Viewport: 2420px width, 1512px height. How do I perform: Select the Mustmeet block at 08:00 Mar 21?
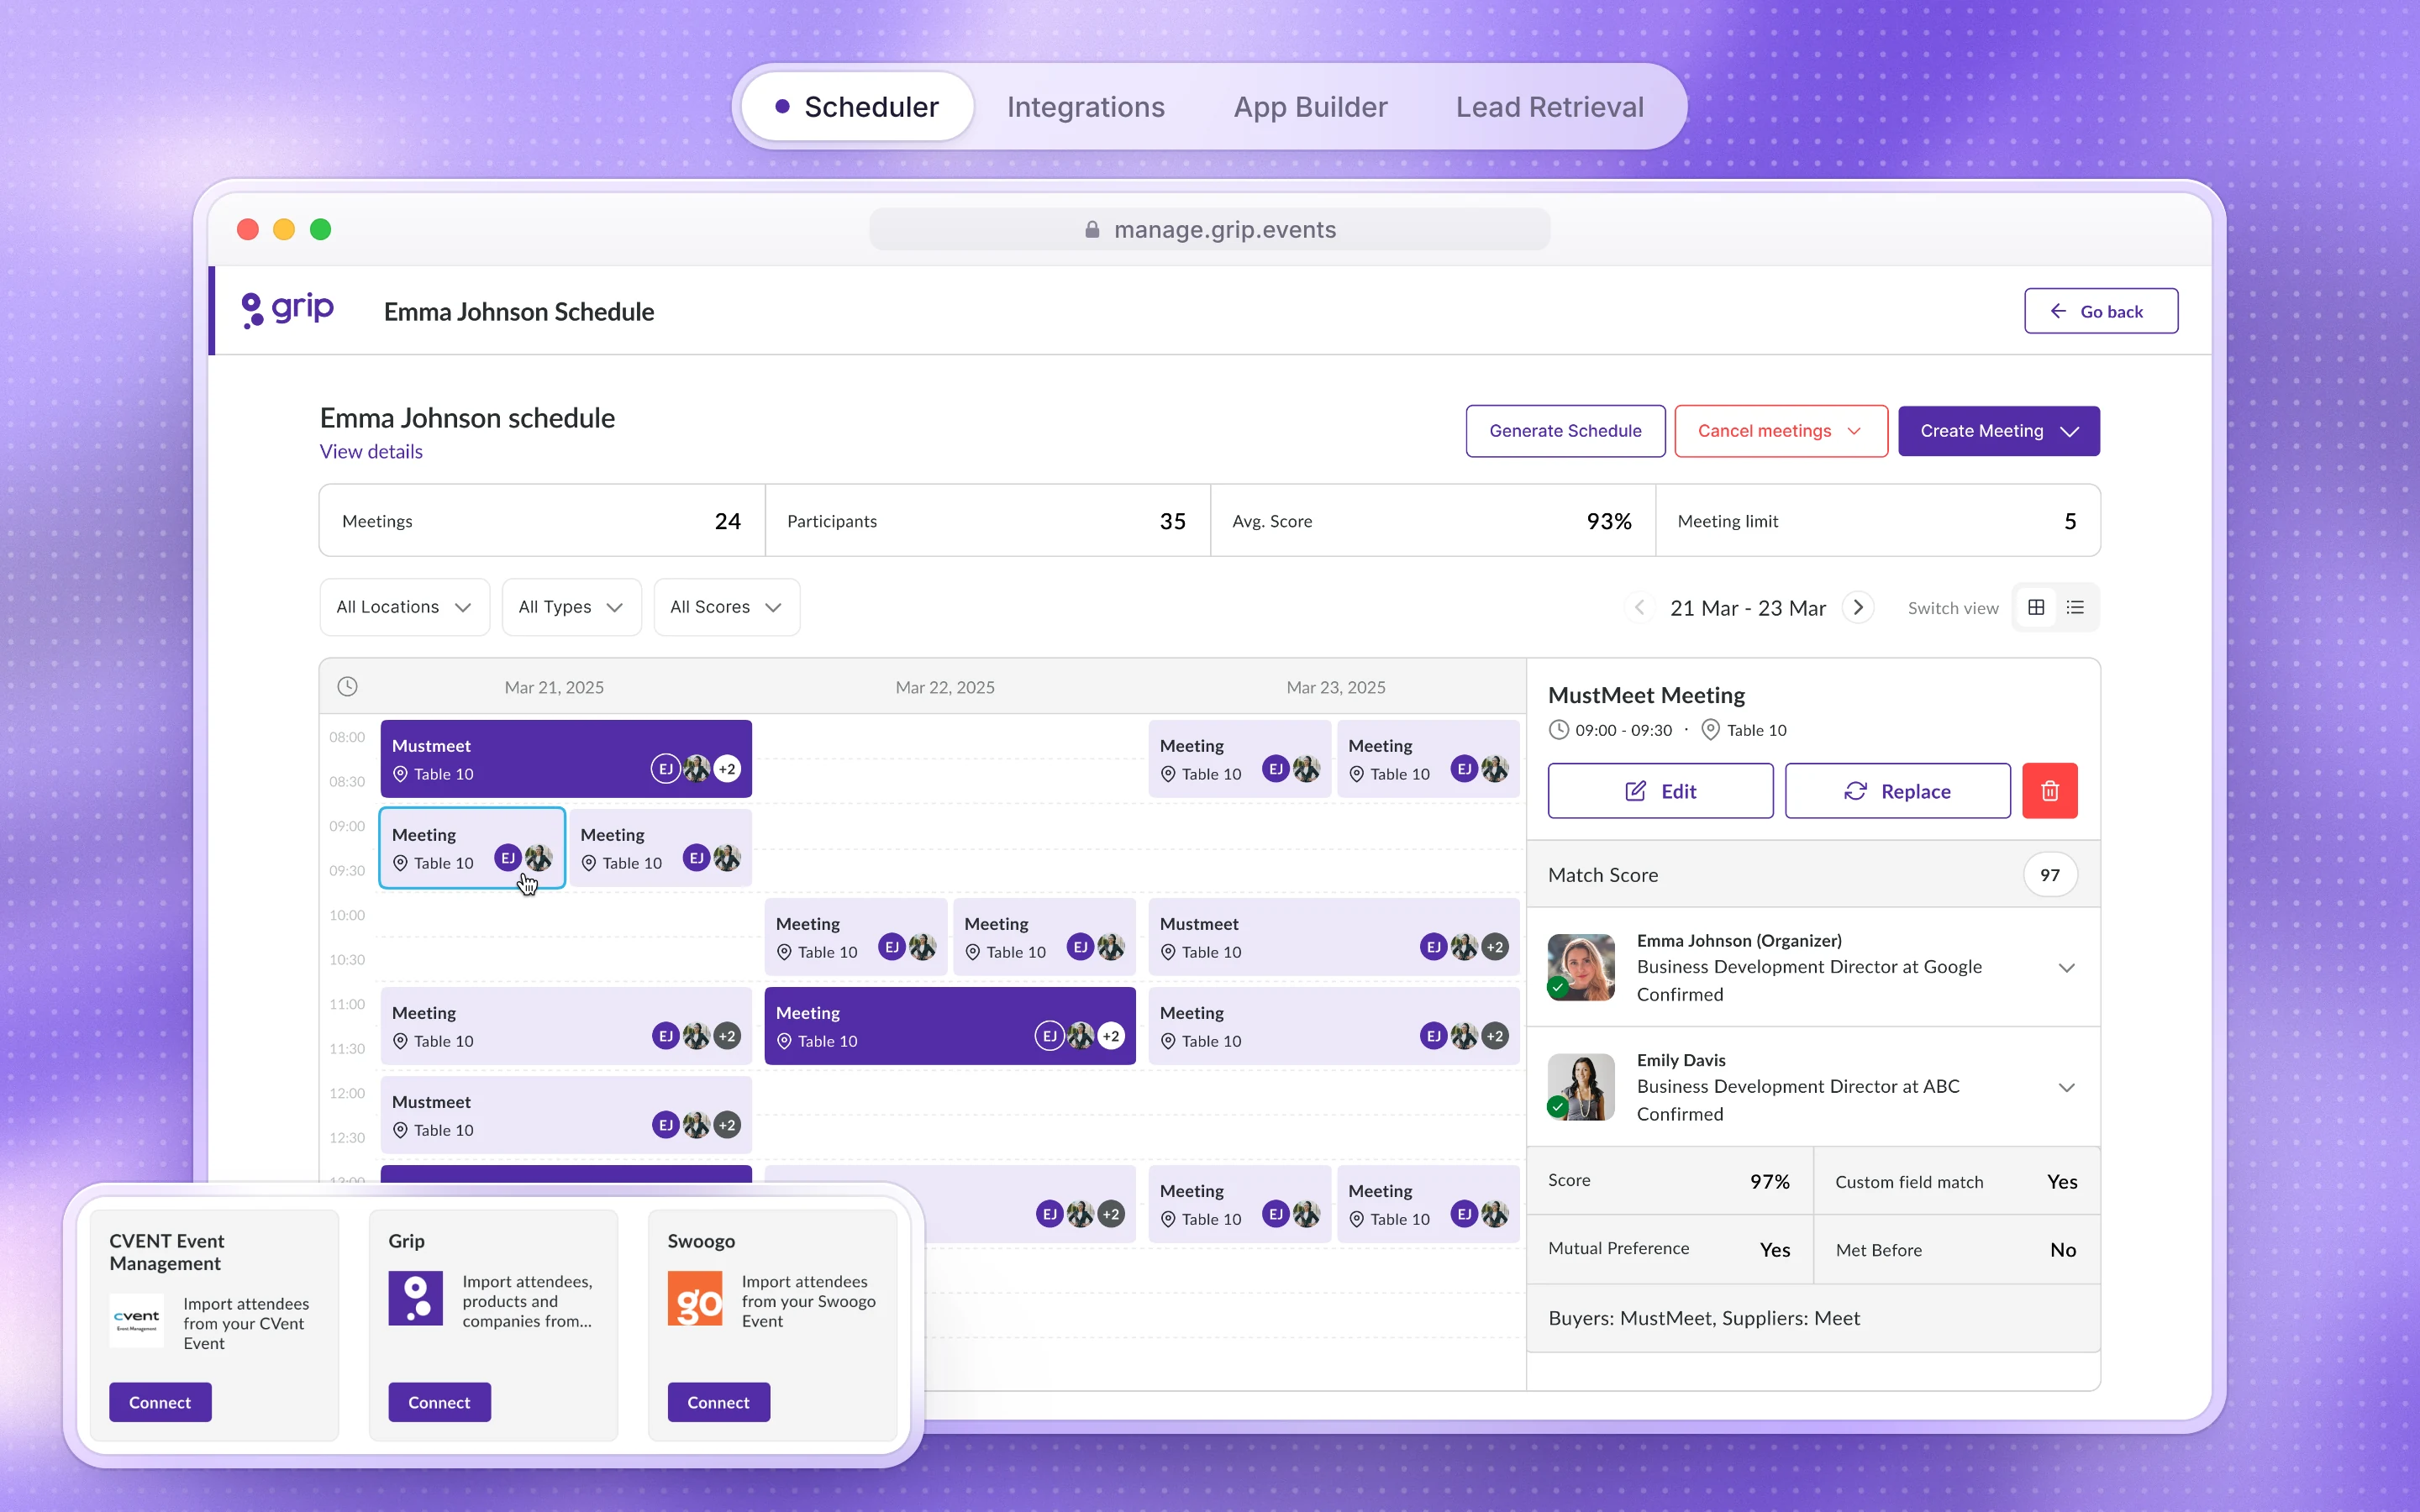click(566, 759)
